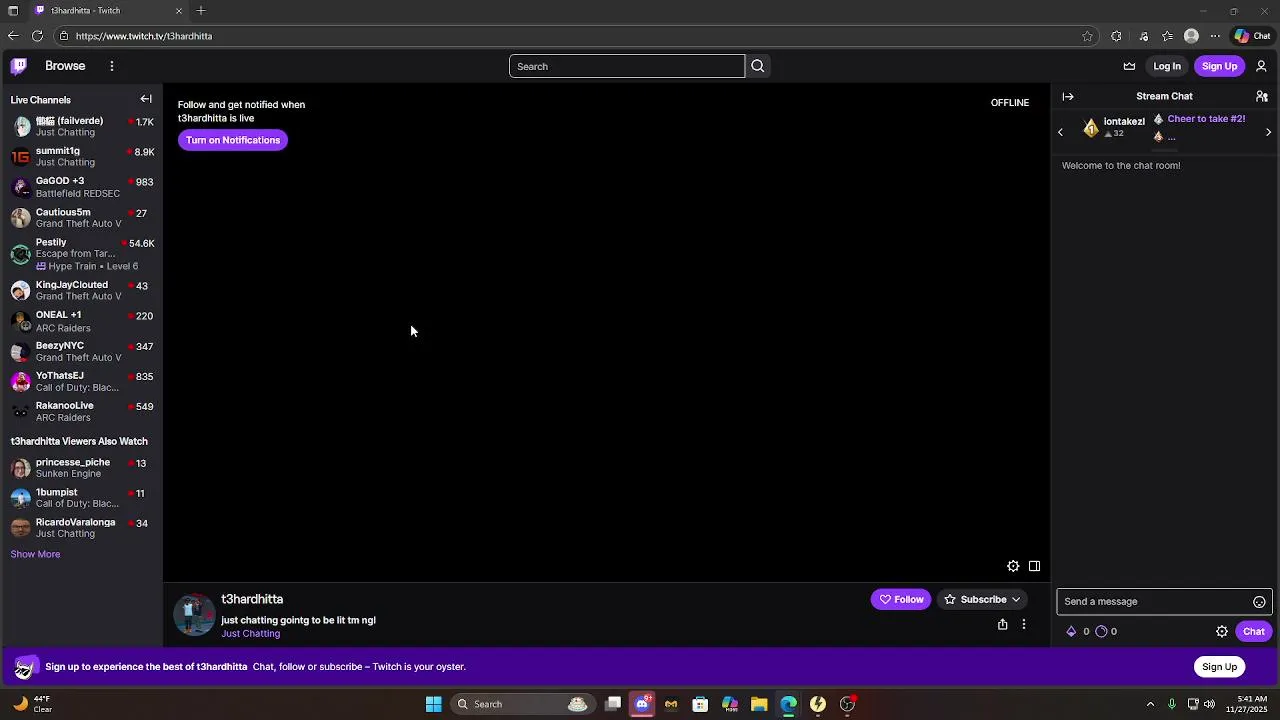Open browser settings and more menu
Image resolution: width=1280 pixels, height=720 pixels.
pos(1215,36)
